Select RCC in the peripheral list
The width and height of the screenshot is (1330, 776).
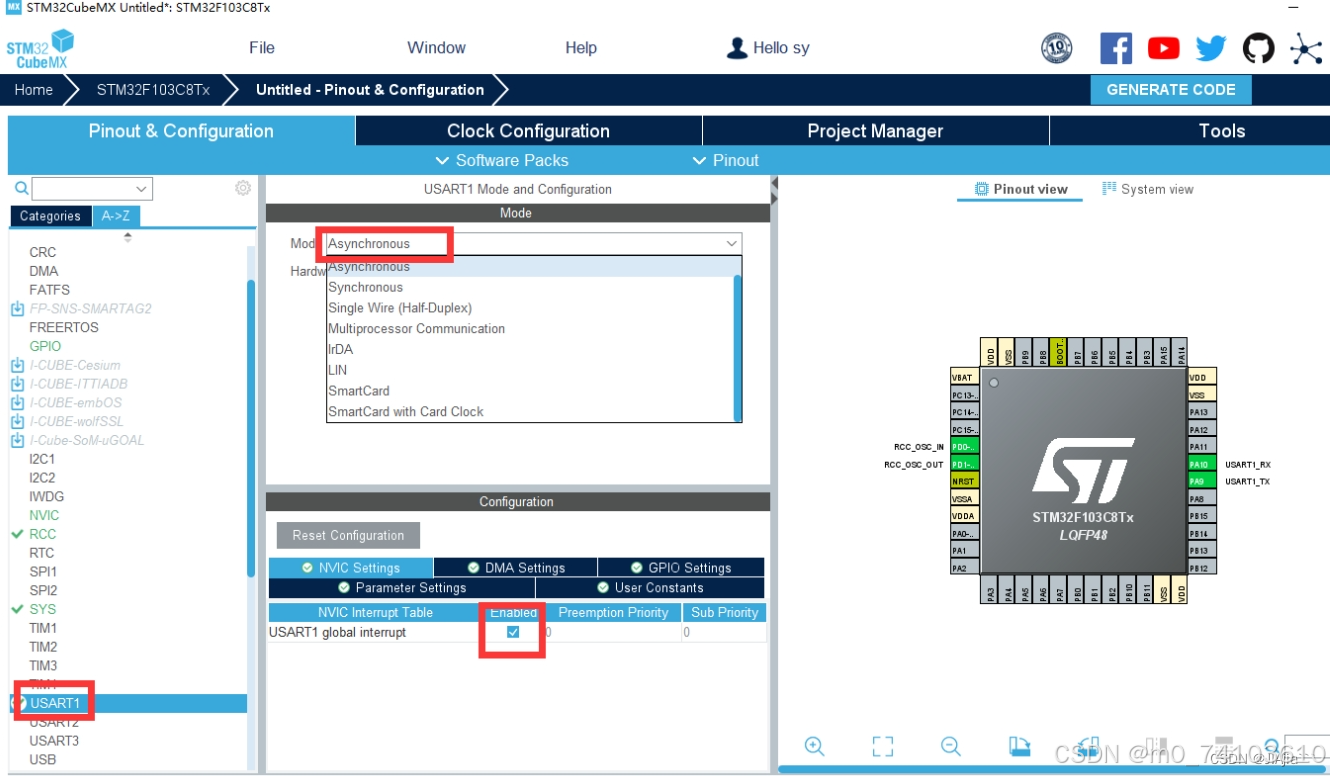pos(43,534)
